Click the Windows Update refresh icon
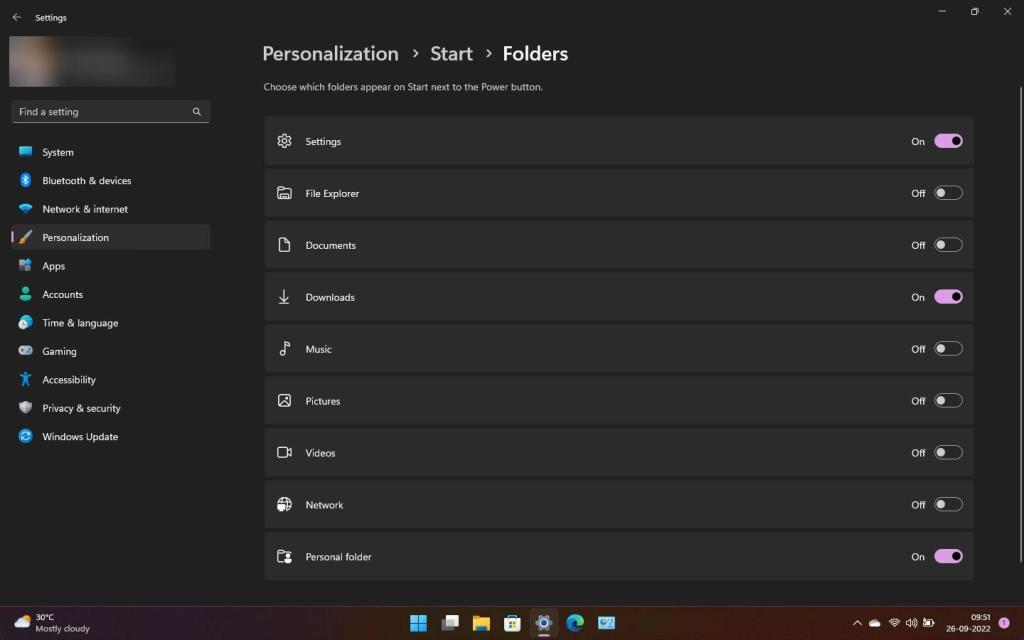The height and width of the screenshot is (640, 1024). tap(25, 436)
